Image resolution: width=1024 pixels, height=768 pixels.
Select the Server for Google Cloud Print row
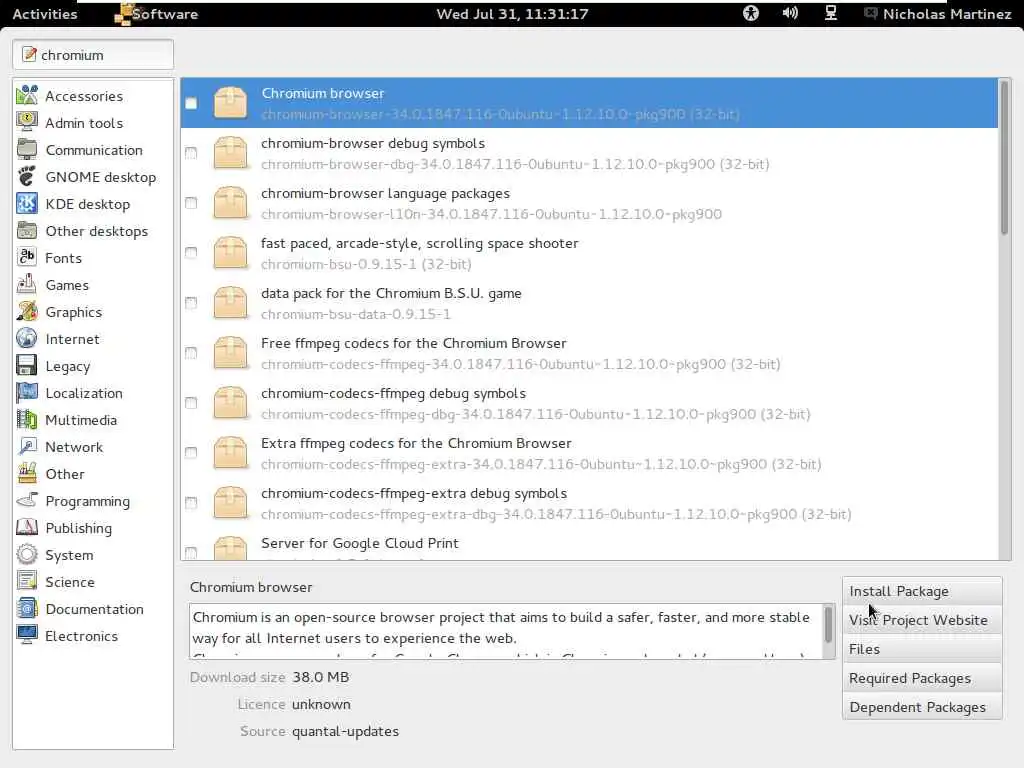[x=589, y=548]
